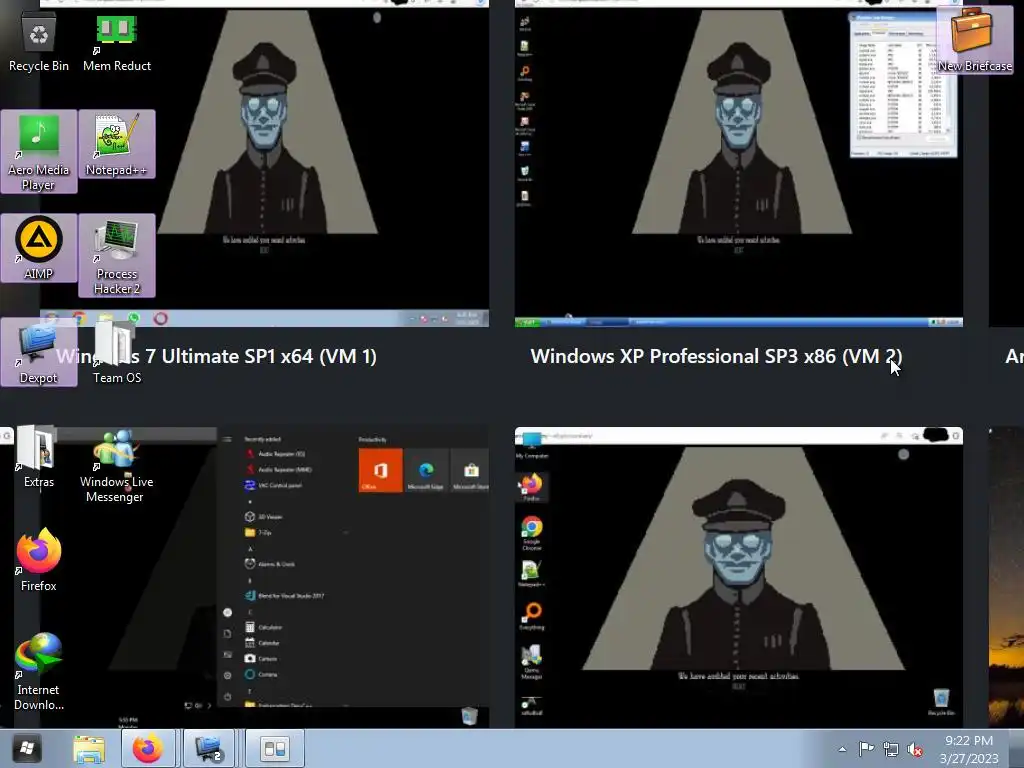This screenshot has height=768, width=1024.
Task: Show hidden tray icons arrow
Action: tap(842, 750)
